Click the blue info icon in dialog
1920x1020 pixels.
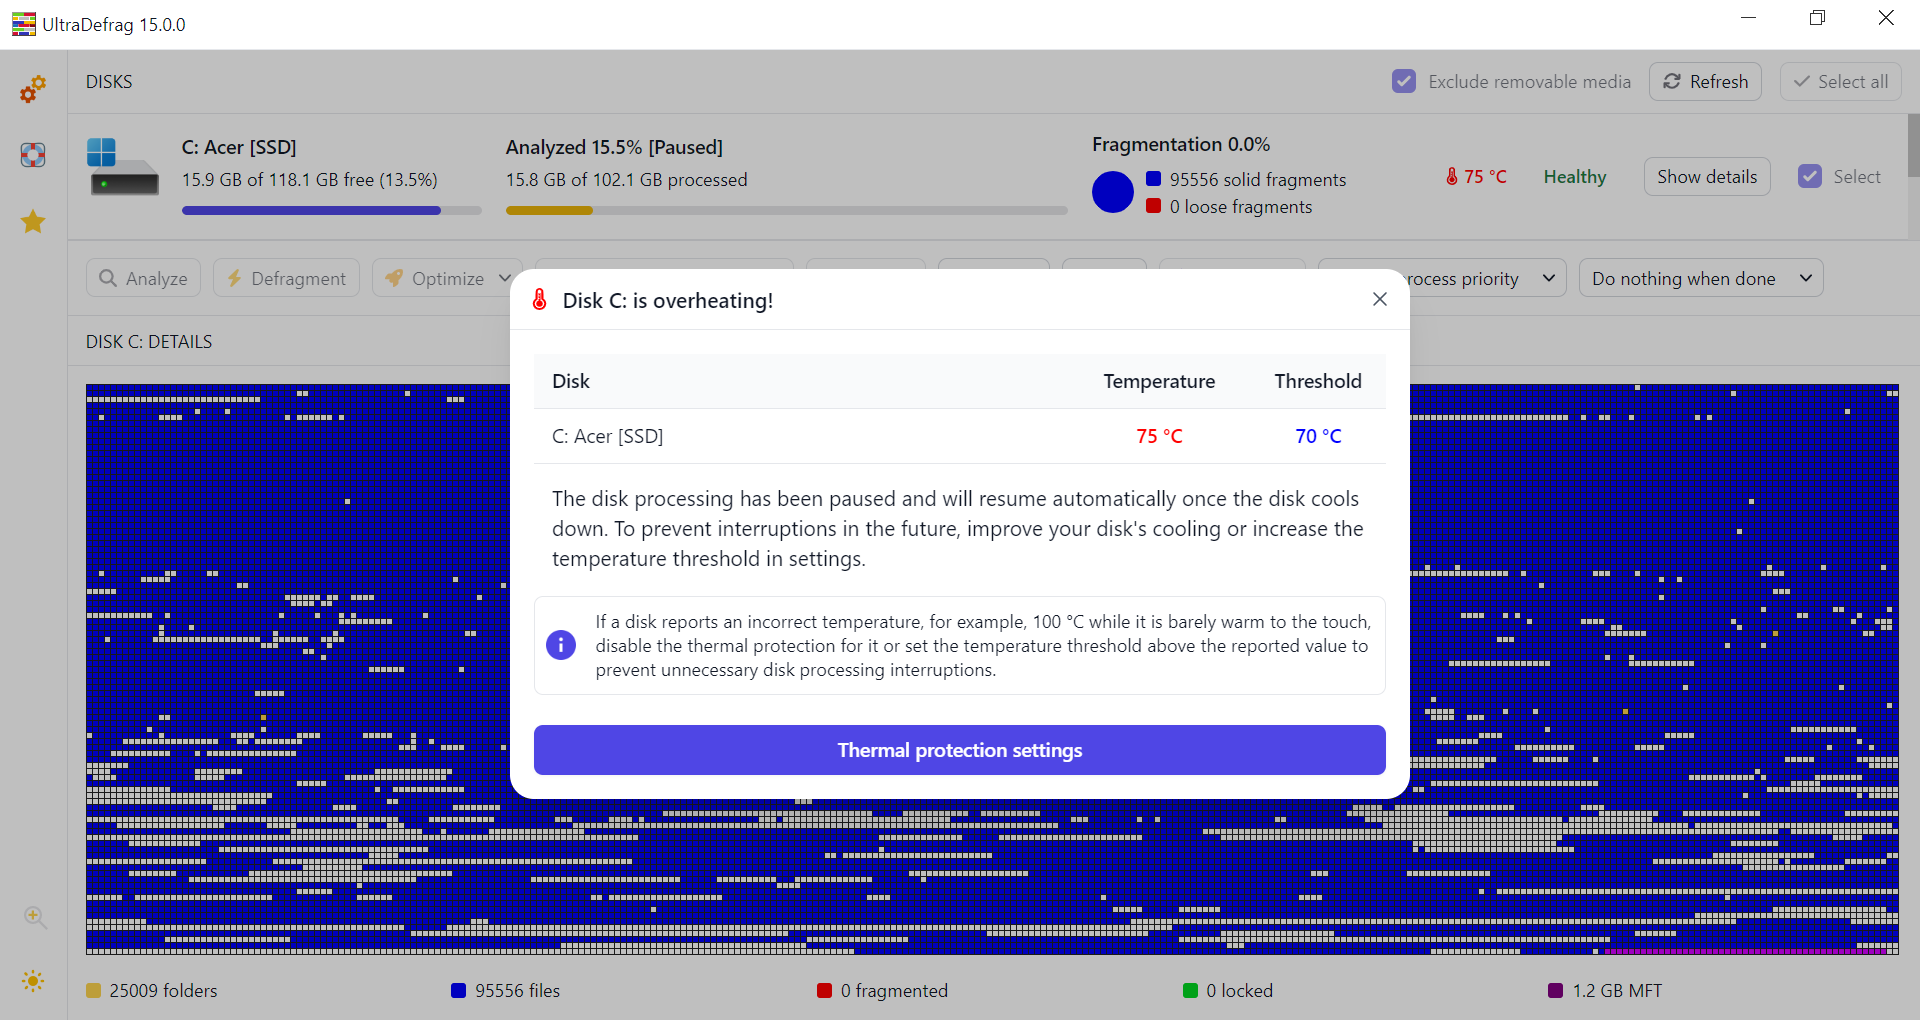pos(561,645)
